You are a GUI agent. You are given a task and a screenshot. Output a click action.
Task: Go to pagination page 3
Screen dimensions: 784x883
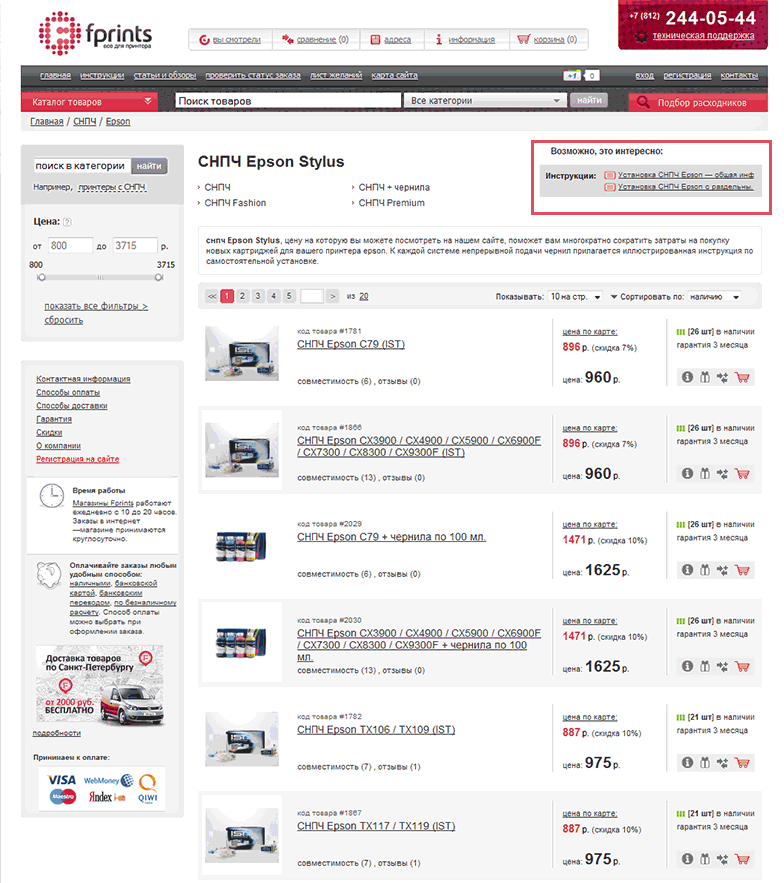coord(258,296)
